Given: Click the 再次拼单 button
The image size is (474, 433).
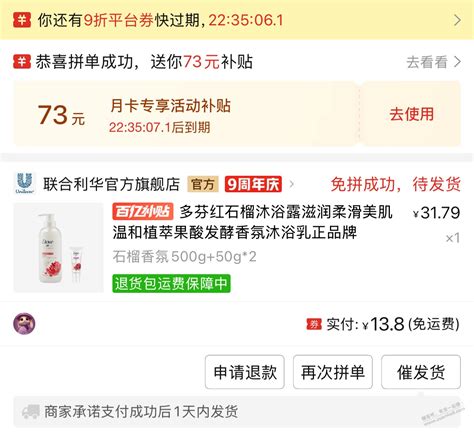Looking at the screenshot, I should [x=333, y=372].
